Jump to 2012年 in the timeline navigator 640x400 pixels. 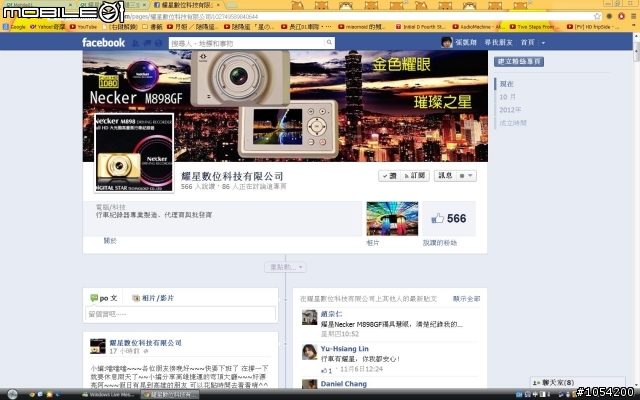point(510,110)
